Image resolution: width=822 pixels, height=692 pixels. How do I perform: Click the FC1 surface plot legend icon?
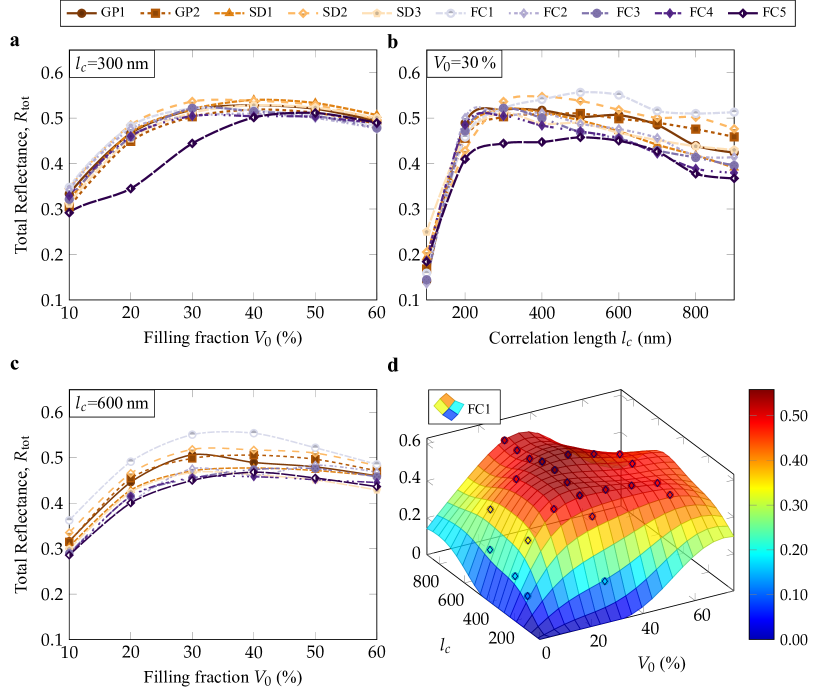click(x=447, y=407)
